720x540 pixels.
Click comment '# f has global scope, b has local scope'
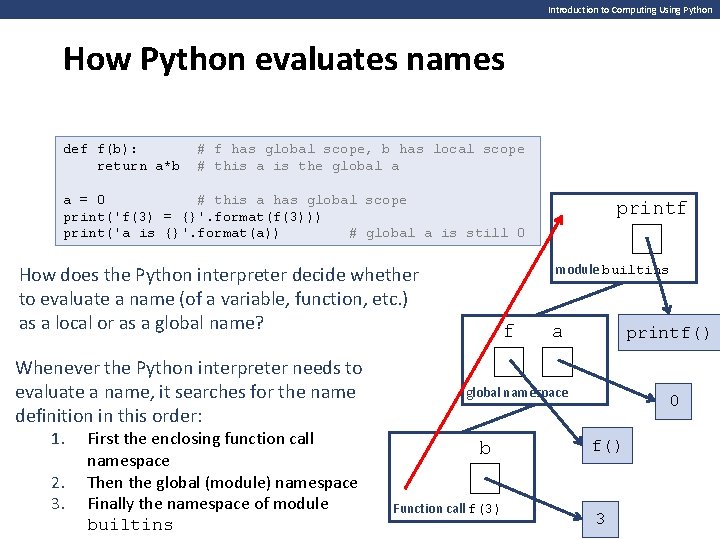pyautogui.click(x=360, y=149)
